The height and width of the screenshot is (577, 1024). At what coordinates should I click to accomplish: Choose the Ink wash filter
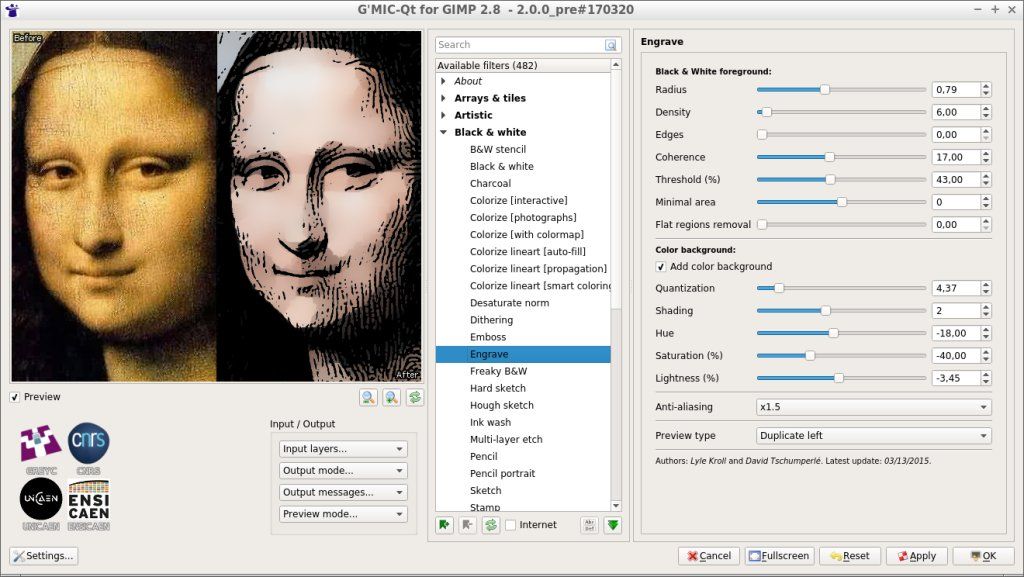tap(490, 422)
